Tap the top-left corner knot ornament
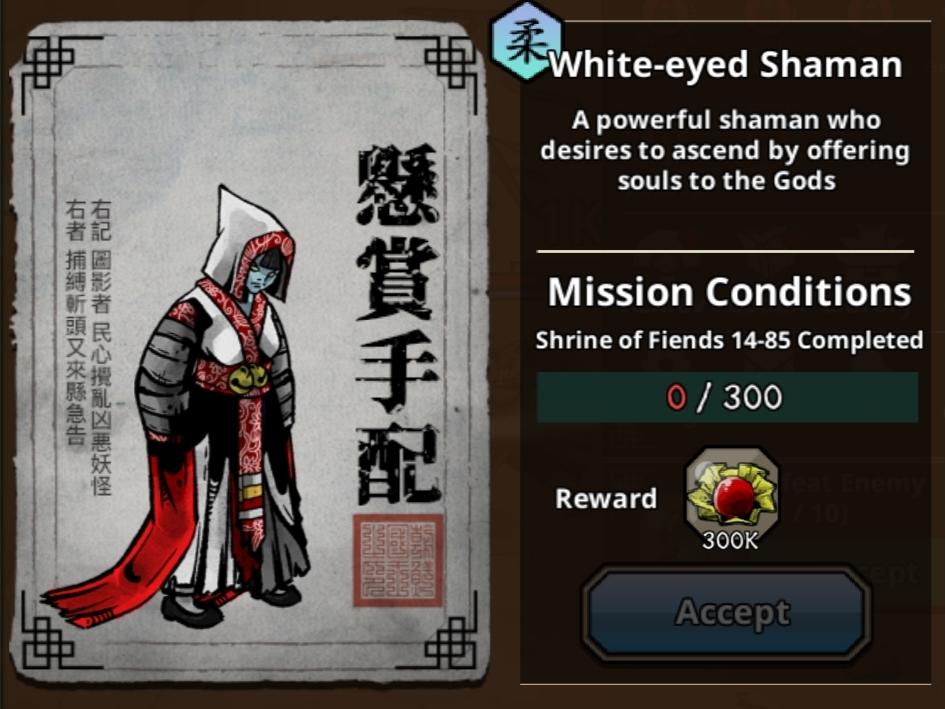The image size is (945, 709). pos(48,65)
